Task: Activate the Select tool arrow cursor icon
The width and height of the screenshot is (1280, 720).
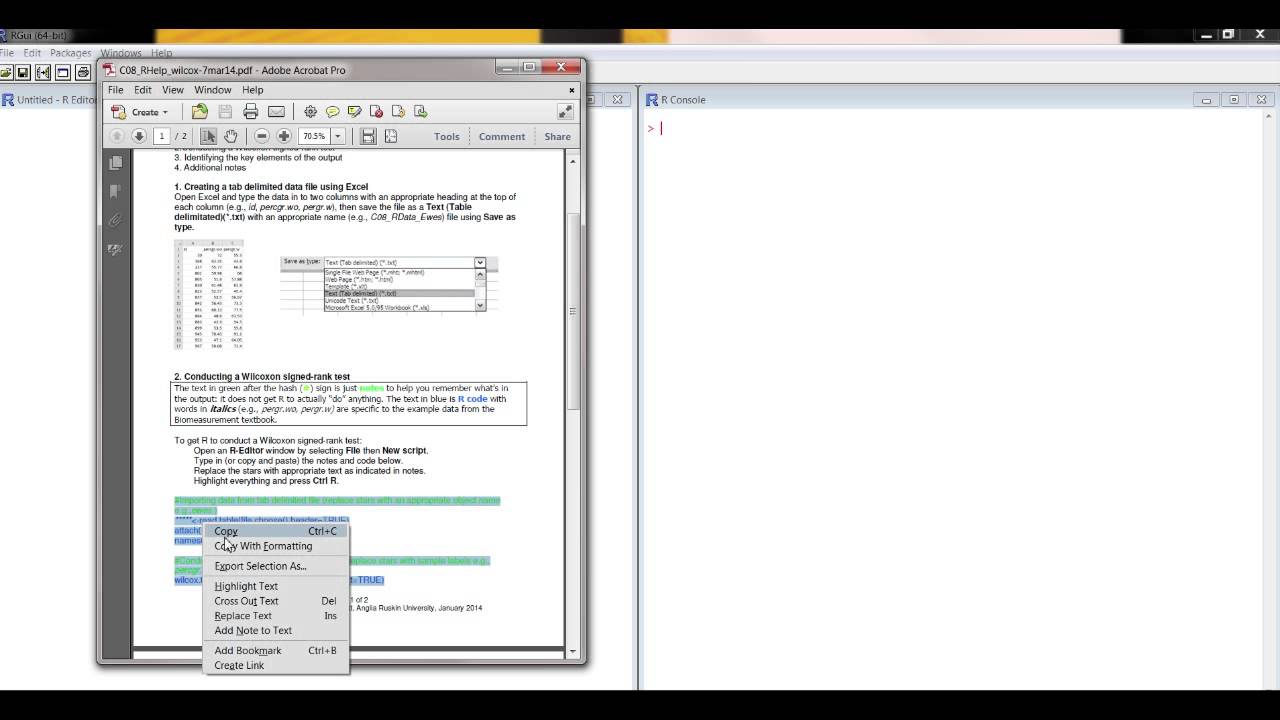Action: pyautogui.click(x=208, y=136)
